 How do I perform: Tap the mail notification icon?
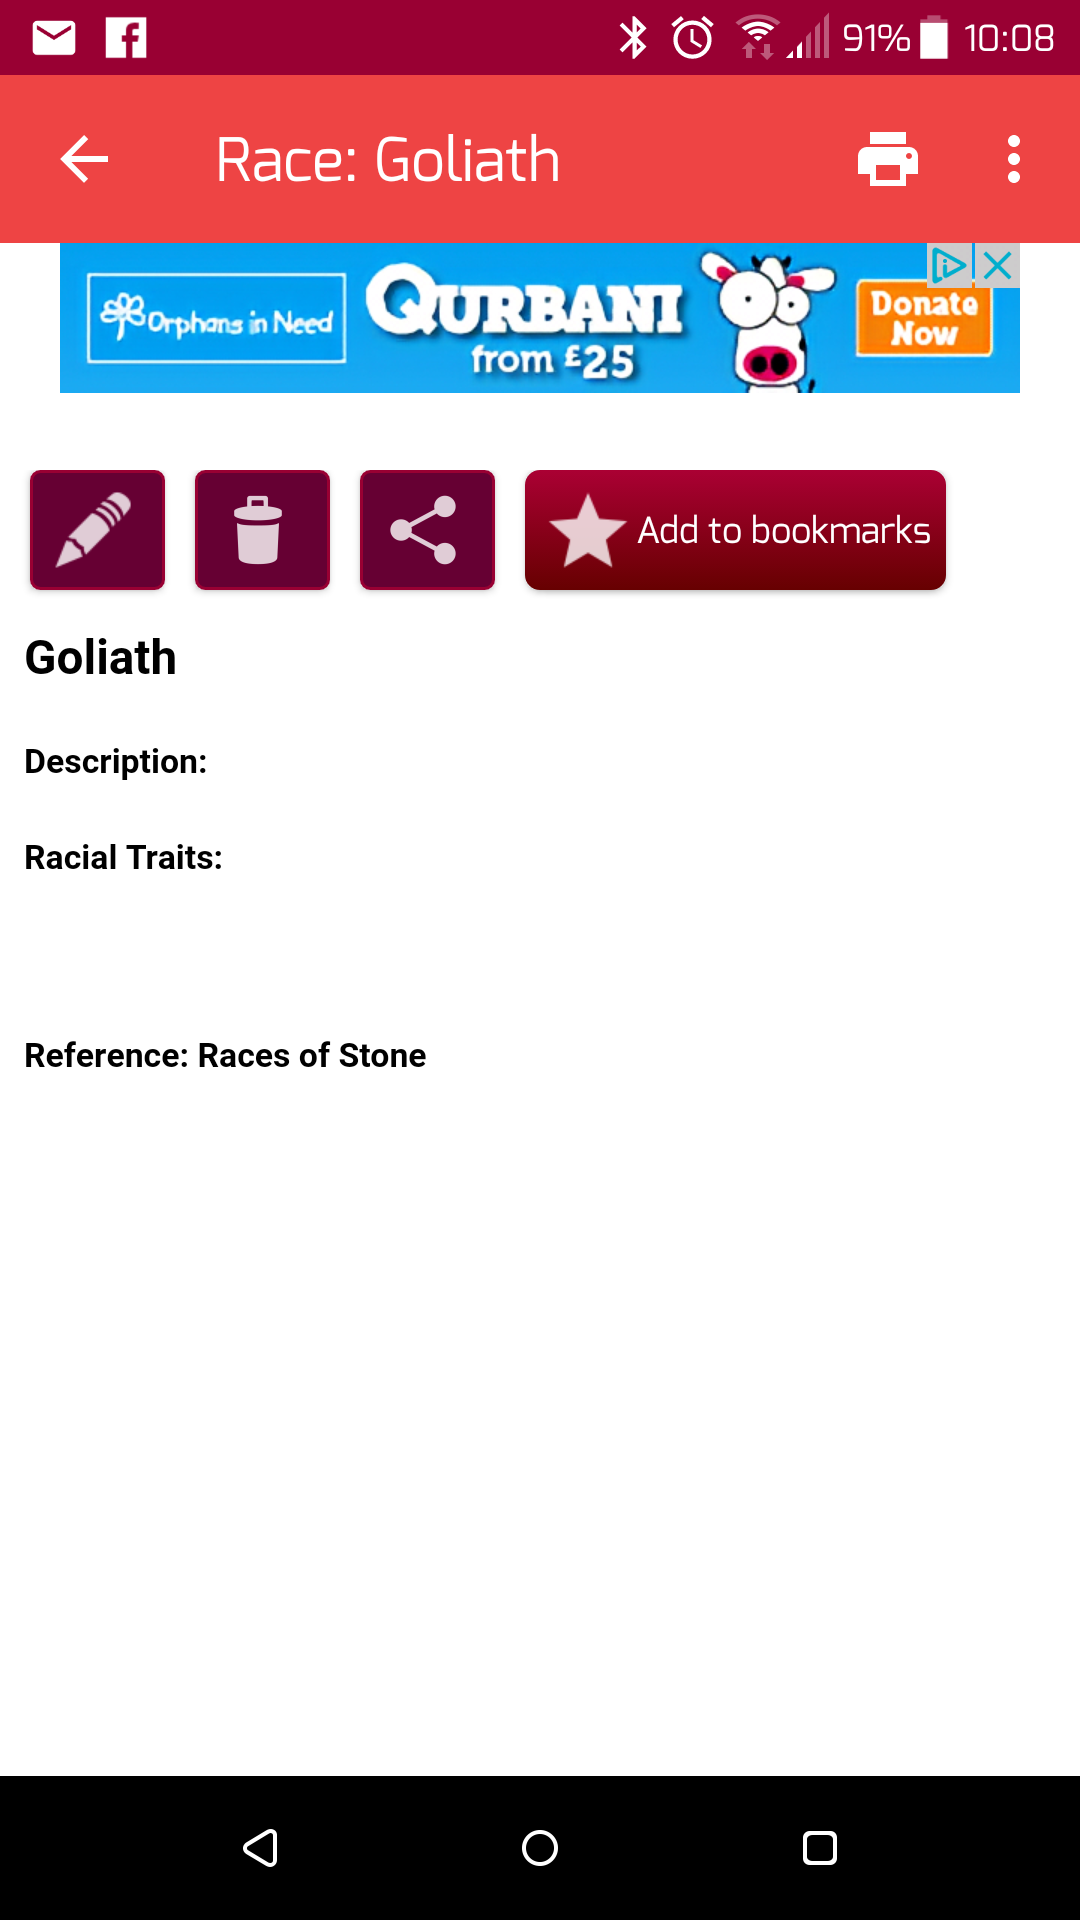coord(54,38)
